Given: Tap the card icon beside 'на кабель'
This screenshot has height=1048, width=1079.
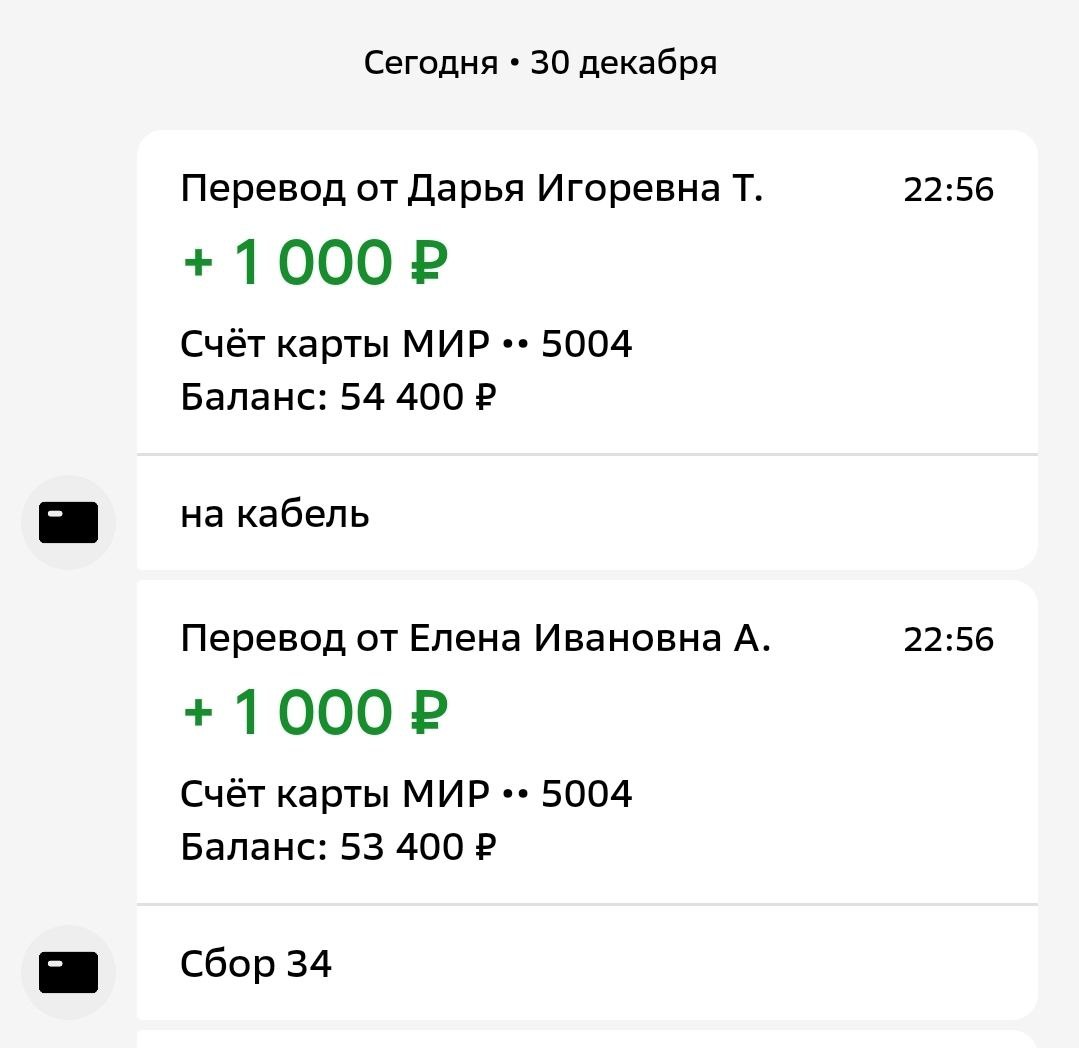Looking at the screenshot, I should coord(68,522).
